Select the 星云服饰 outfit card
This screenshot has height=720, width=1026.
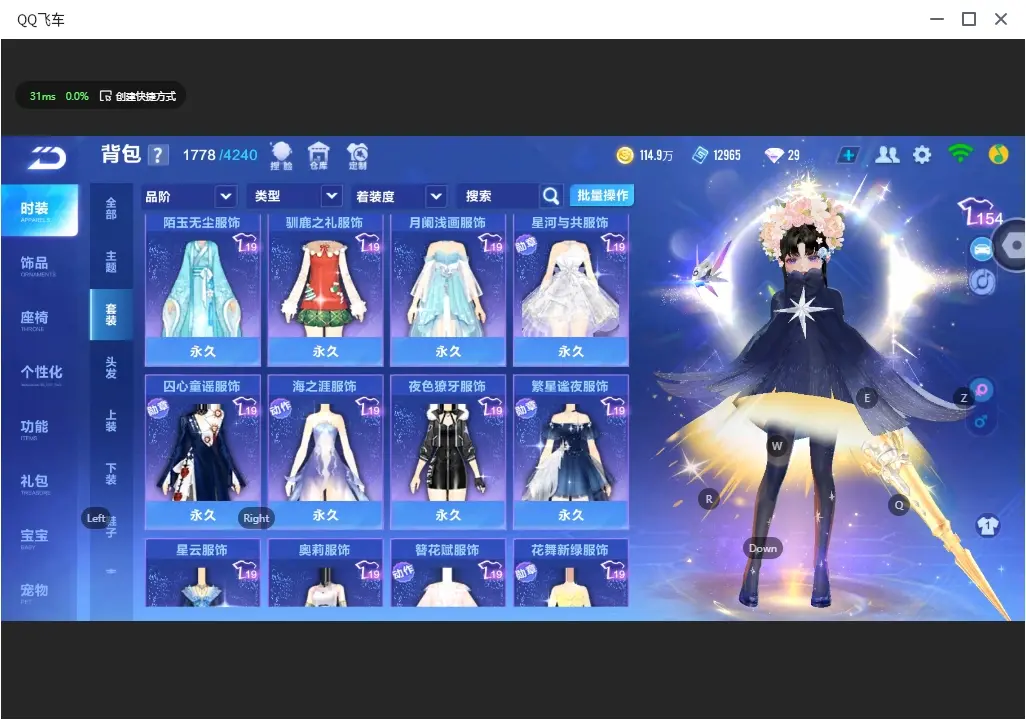click(202, 573)
